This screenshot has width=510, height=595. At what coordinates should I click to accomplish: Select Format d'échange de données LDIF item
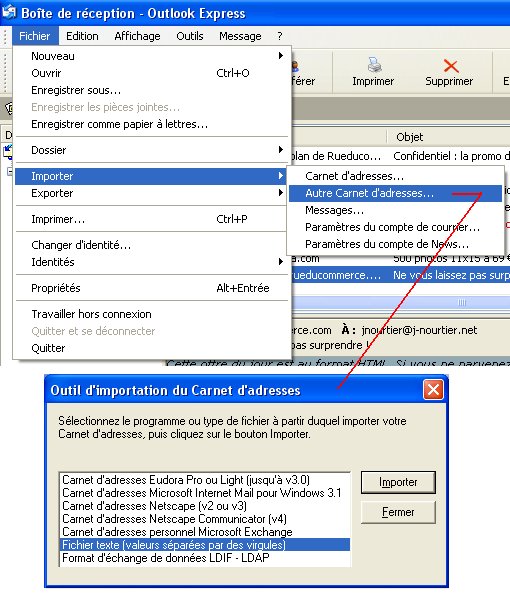(x=205, y=557)
